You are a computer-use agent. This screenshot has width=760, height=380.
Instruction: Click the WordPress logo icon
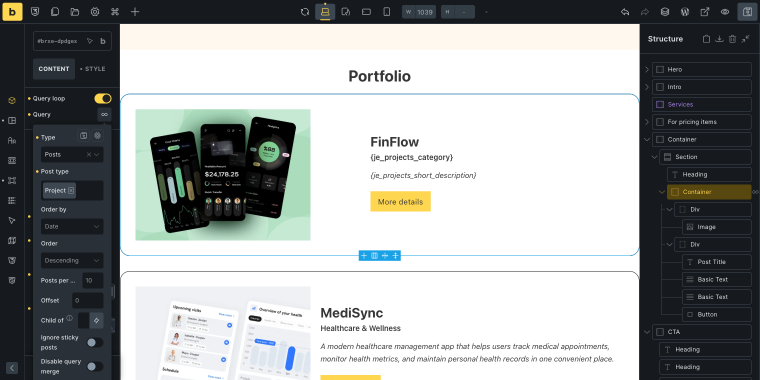coord(685,12)
